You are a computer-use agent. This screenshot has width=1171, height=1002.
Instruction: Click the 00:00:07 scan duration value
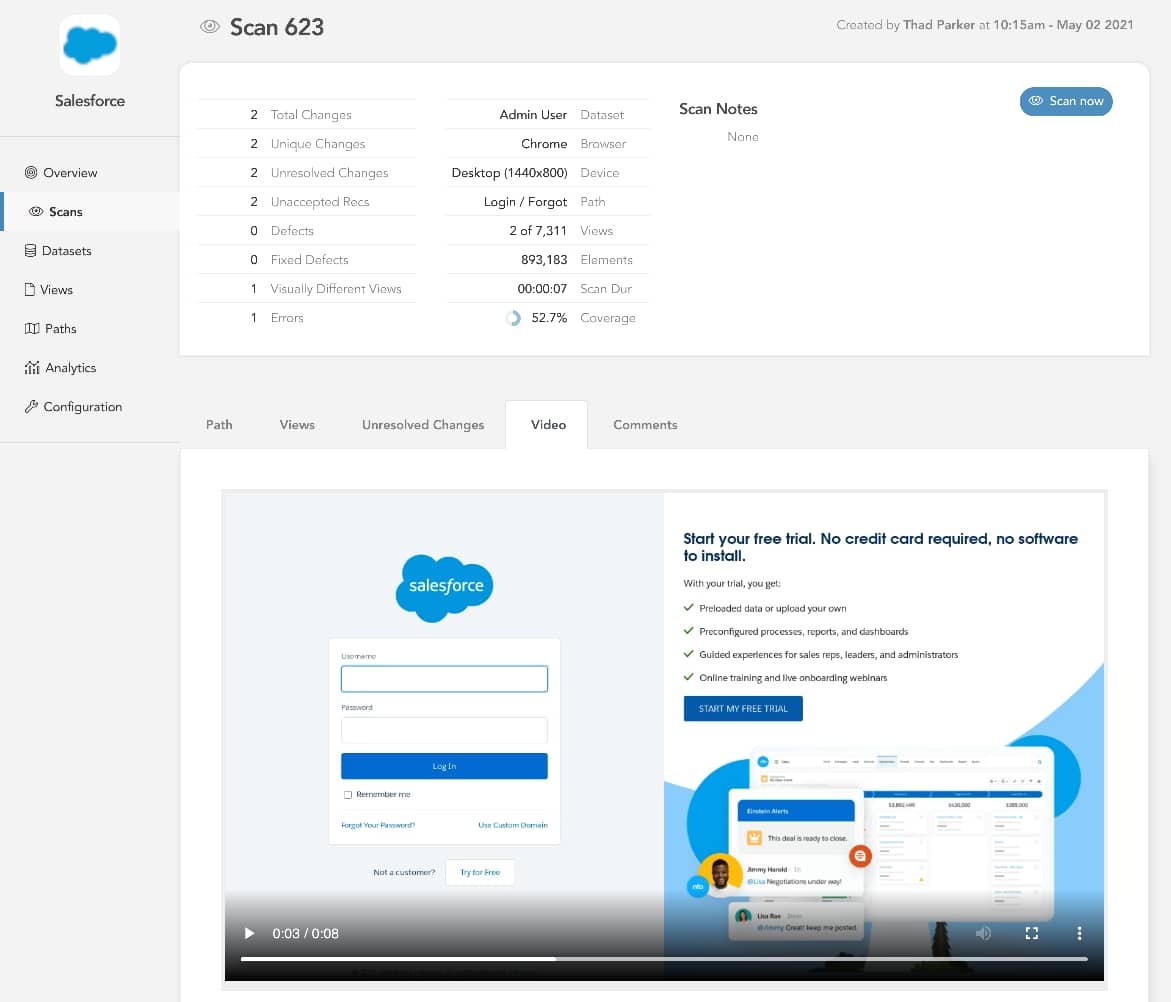pos(542,289)
